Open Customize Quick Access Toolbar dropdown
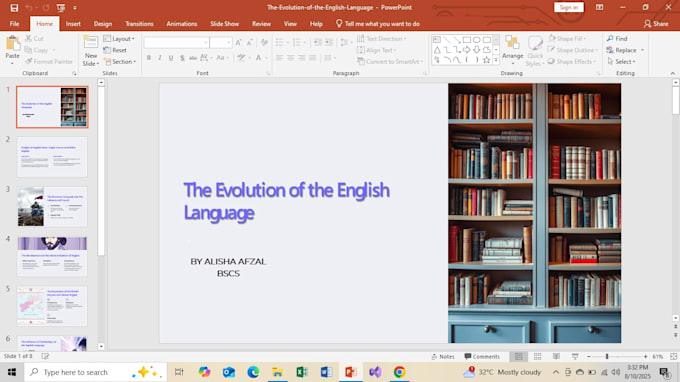The image size is (680, 382). click(75, 8)
